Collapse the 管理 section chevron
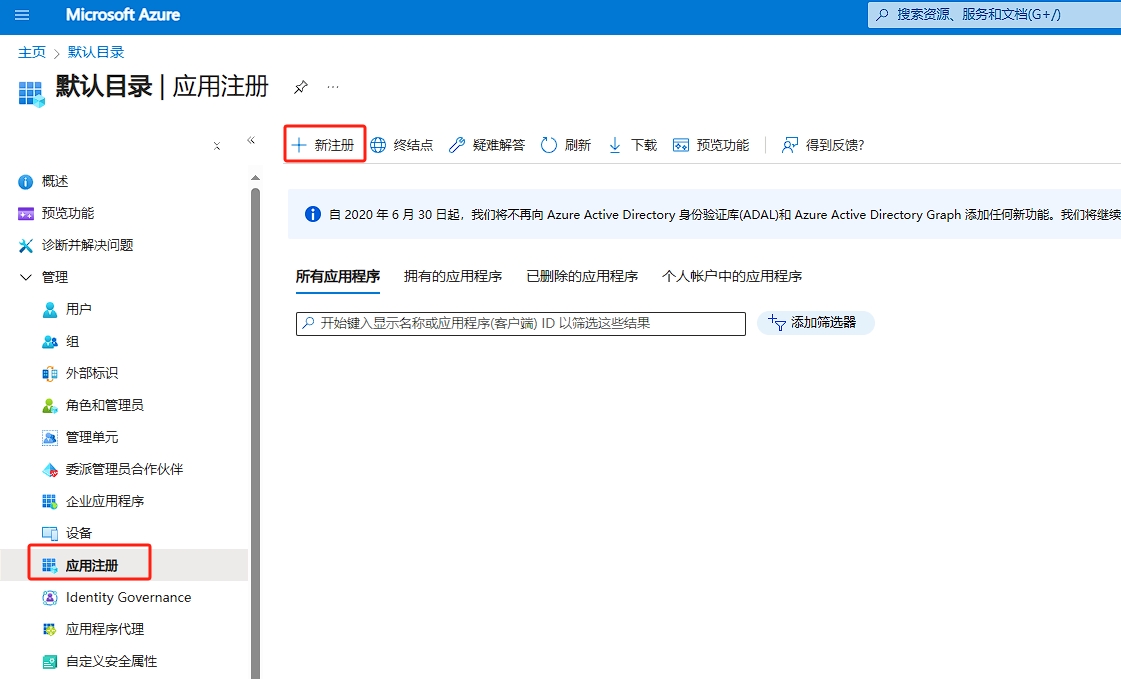 pos(26,277)
